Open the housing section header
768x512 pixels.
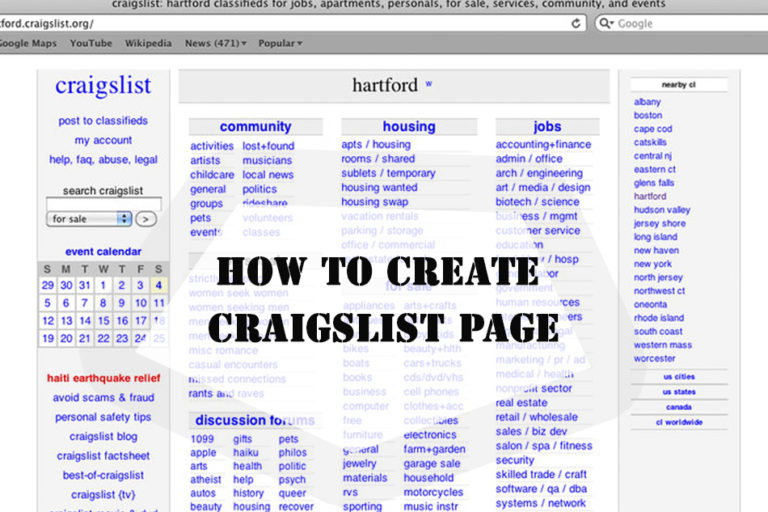pyautogui.click(x=408, y=127)
